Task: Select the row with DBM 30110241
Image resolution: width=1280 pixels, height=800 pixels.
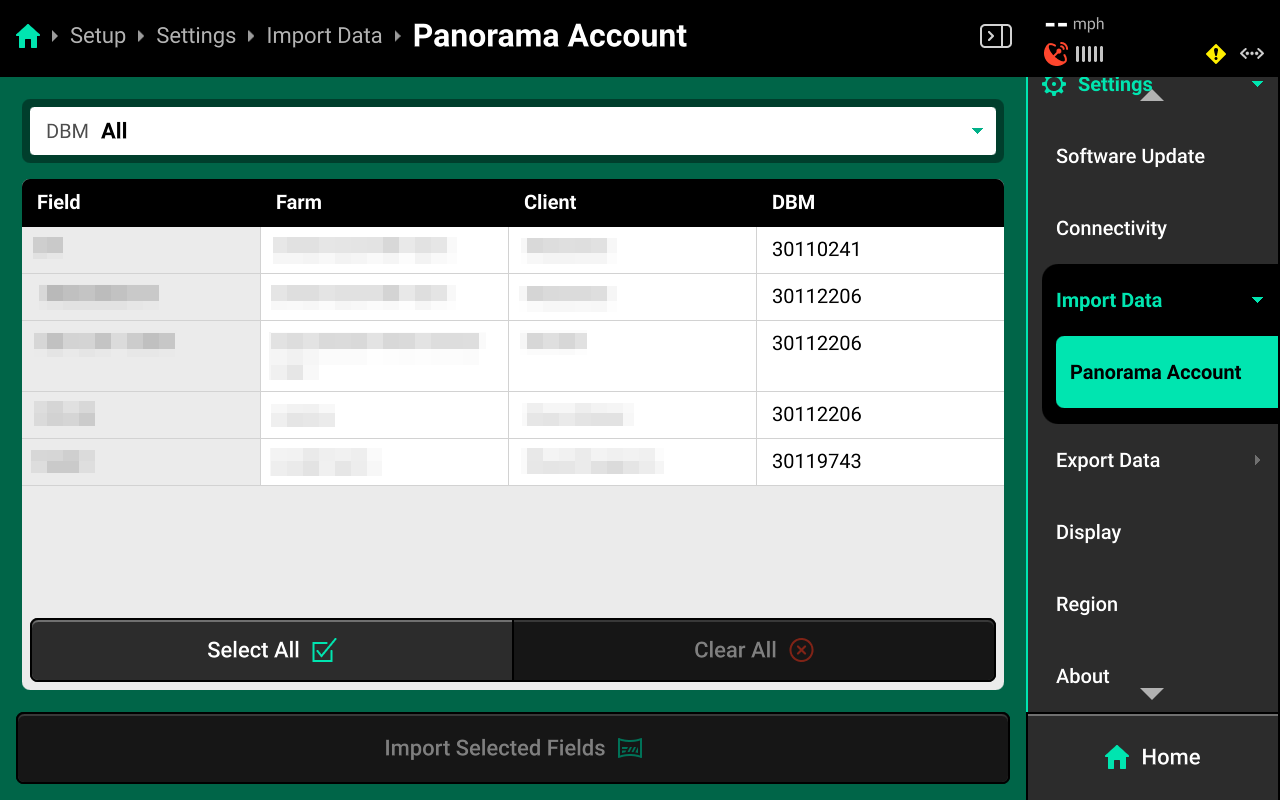Action: click(513, 250)
